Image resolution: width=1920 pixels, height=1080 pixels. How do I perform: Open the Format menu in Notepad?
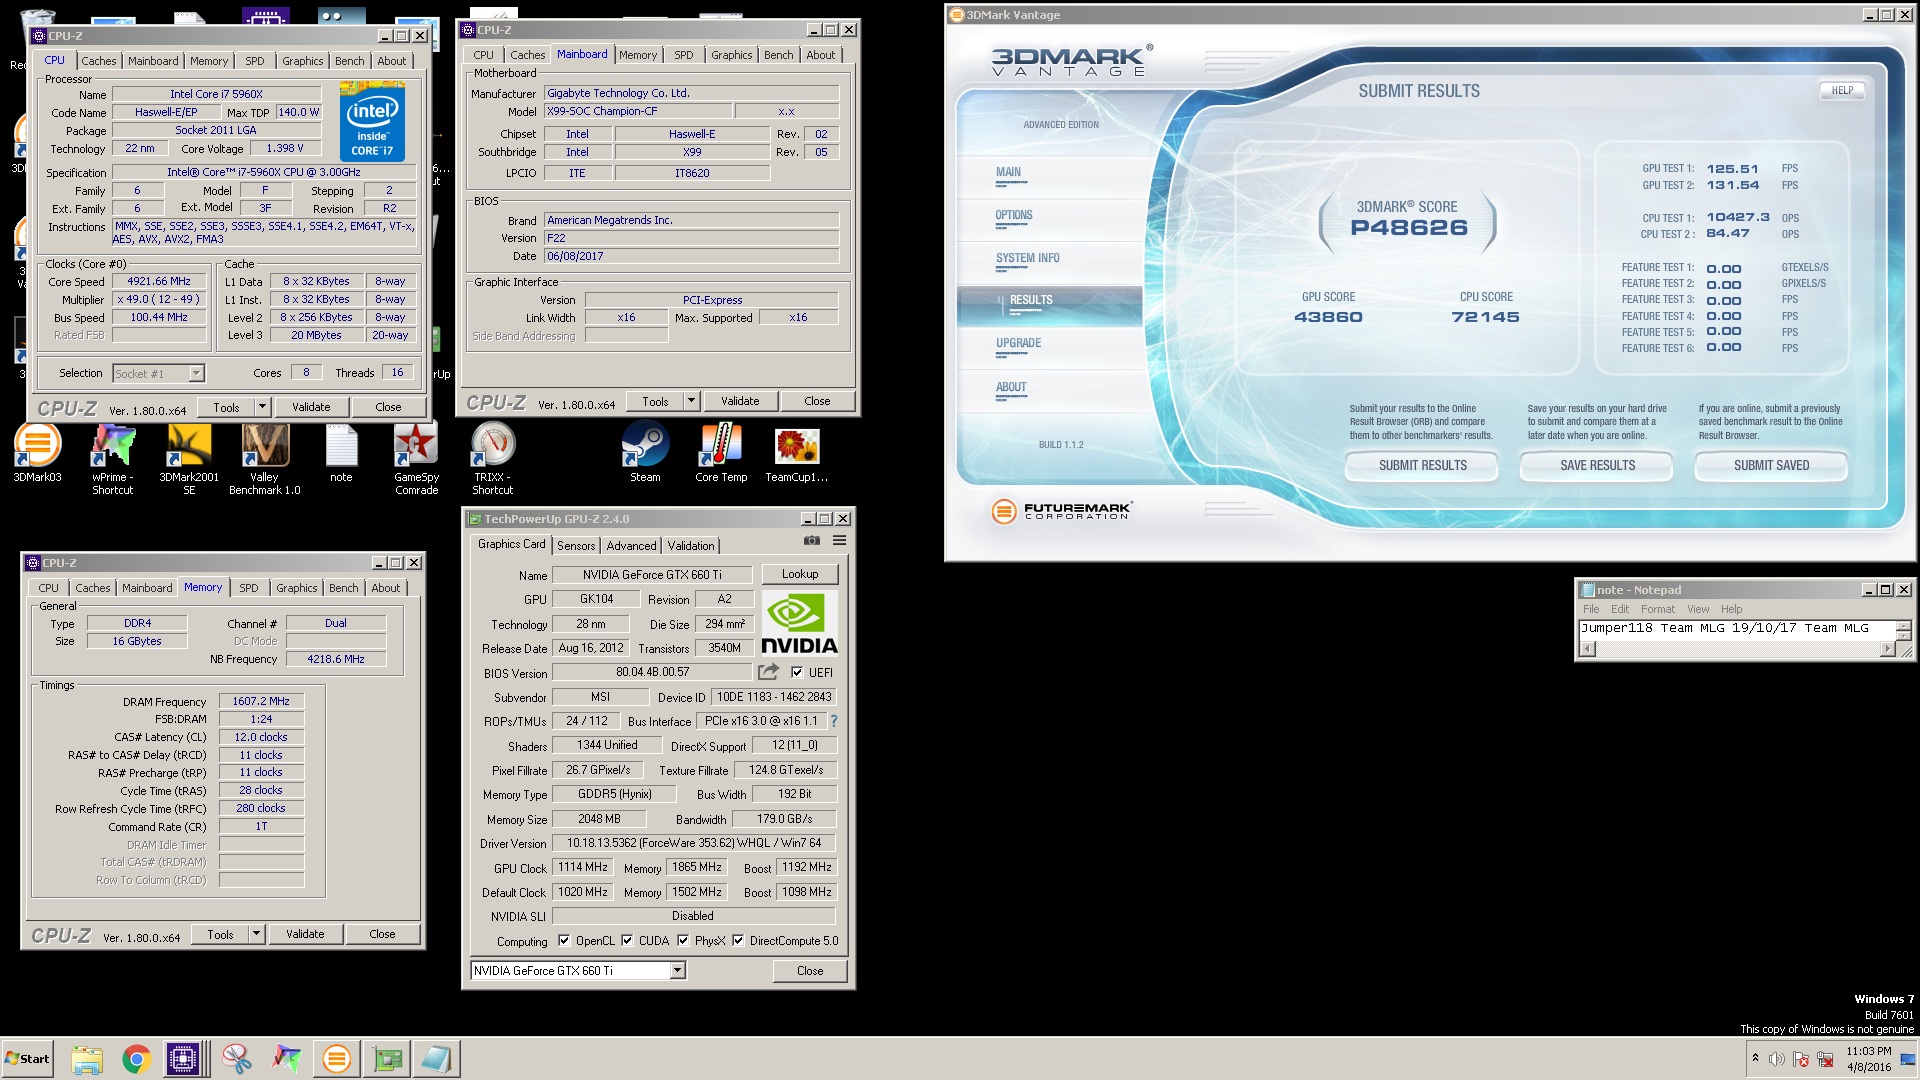tap(1657, 609)
